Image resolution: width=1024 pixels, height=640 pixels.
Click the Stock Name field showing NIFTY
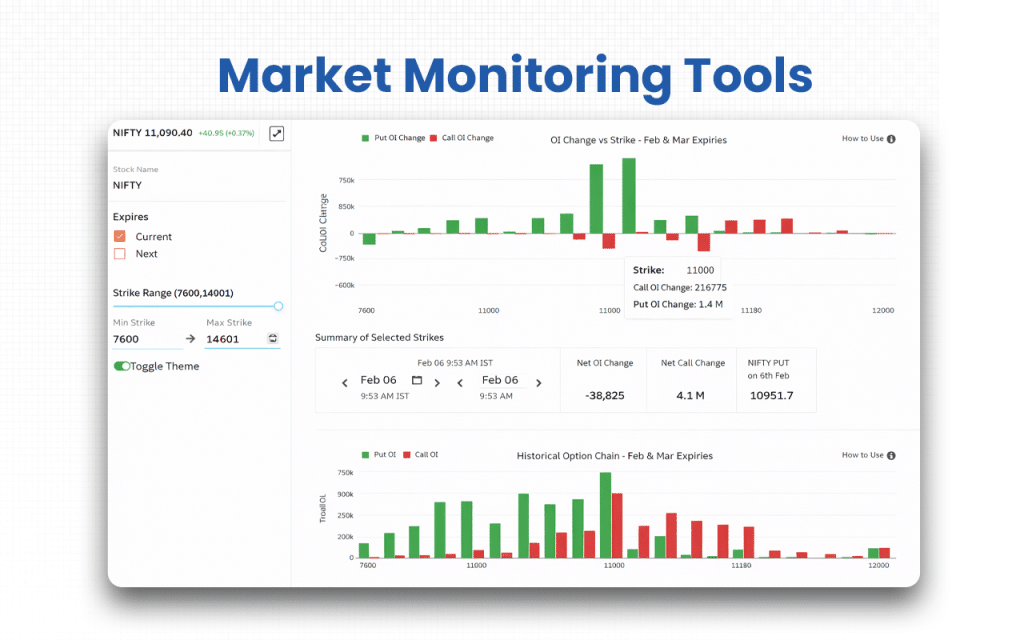coord(150,184)
